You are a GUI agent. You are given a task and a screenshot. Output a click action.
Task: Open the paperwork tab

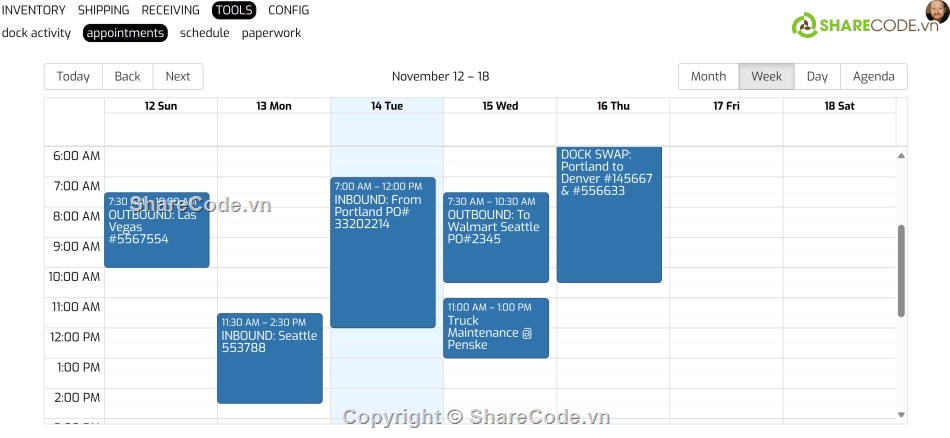pos(271,33)
